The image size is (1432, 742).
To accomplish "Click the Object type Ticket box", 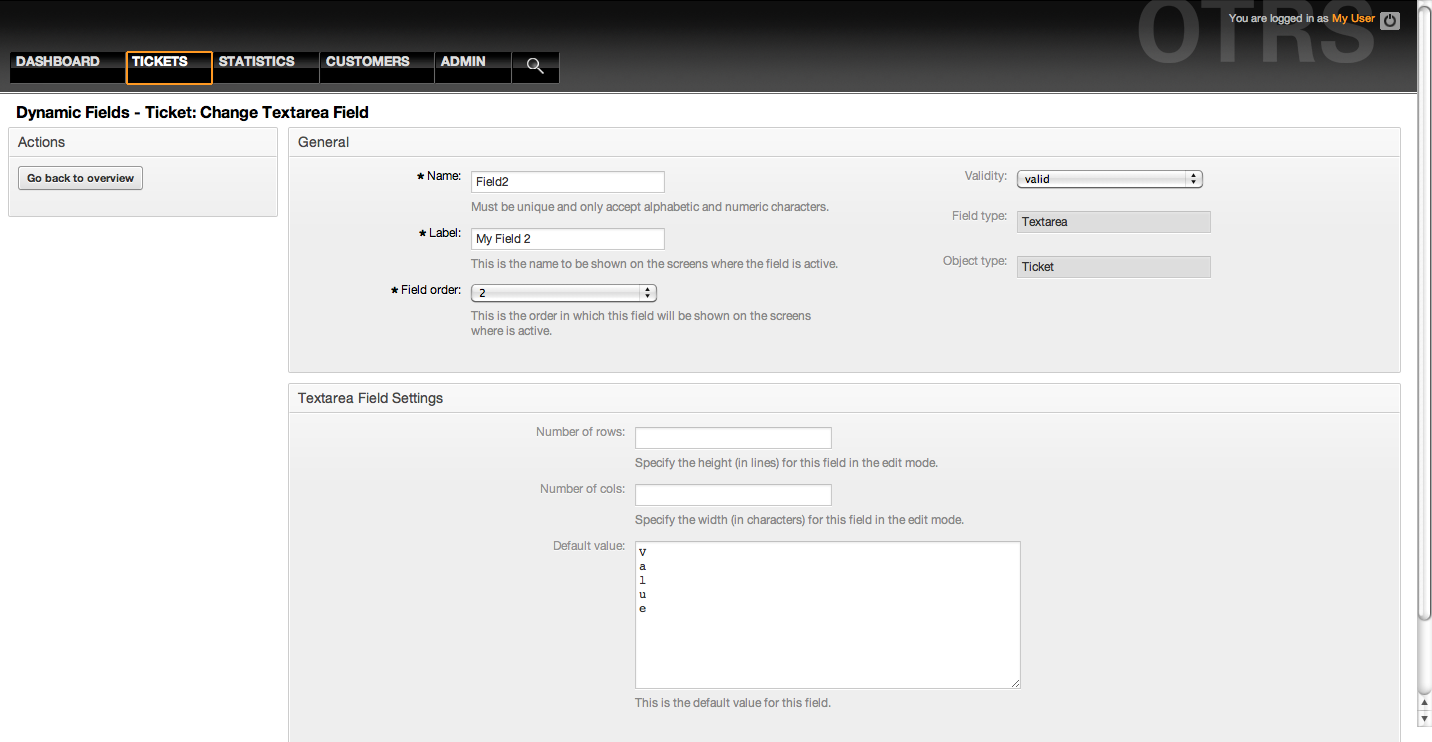I will pos(1113,267).
